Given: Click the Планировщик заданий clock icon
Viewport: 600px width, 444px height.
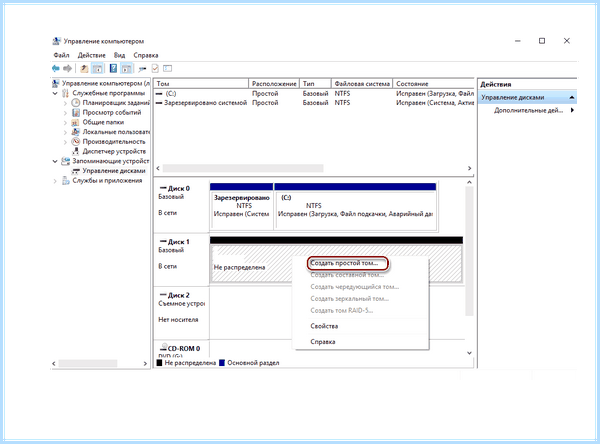Looking at the screenshot, I should coord(76,103).
